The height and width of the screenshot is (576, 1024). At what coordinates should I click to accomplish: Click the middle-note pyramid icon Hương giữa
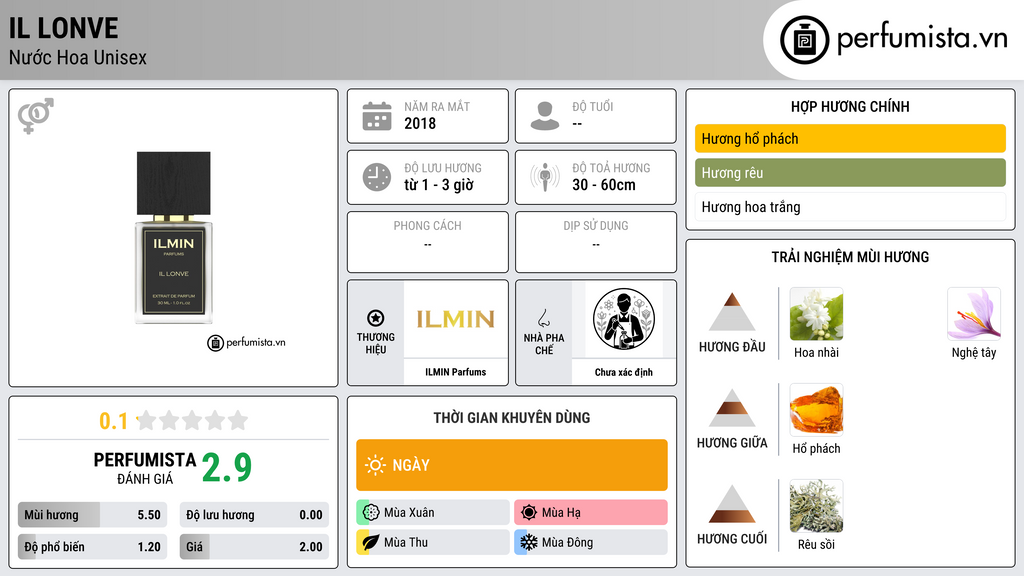(732, 408)
